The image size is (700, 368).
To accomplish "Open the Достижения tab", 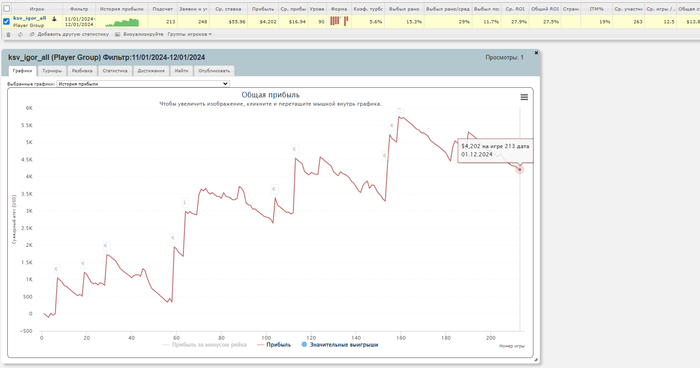I will point(151,71).
